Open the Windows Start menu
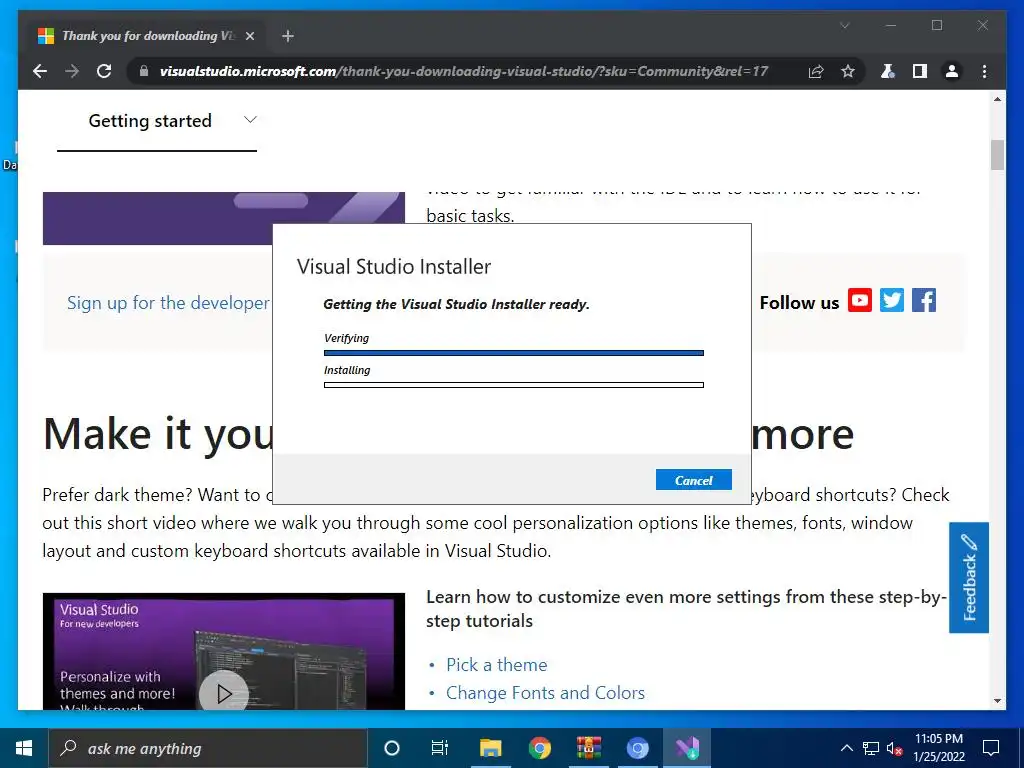 (x=24, y=748)
